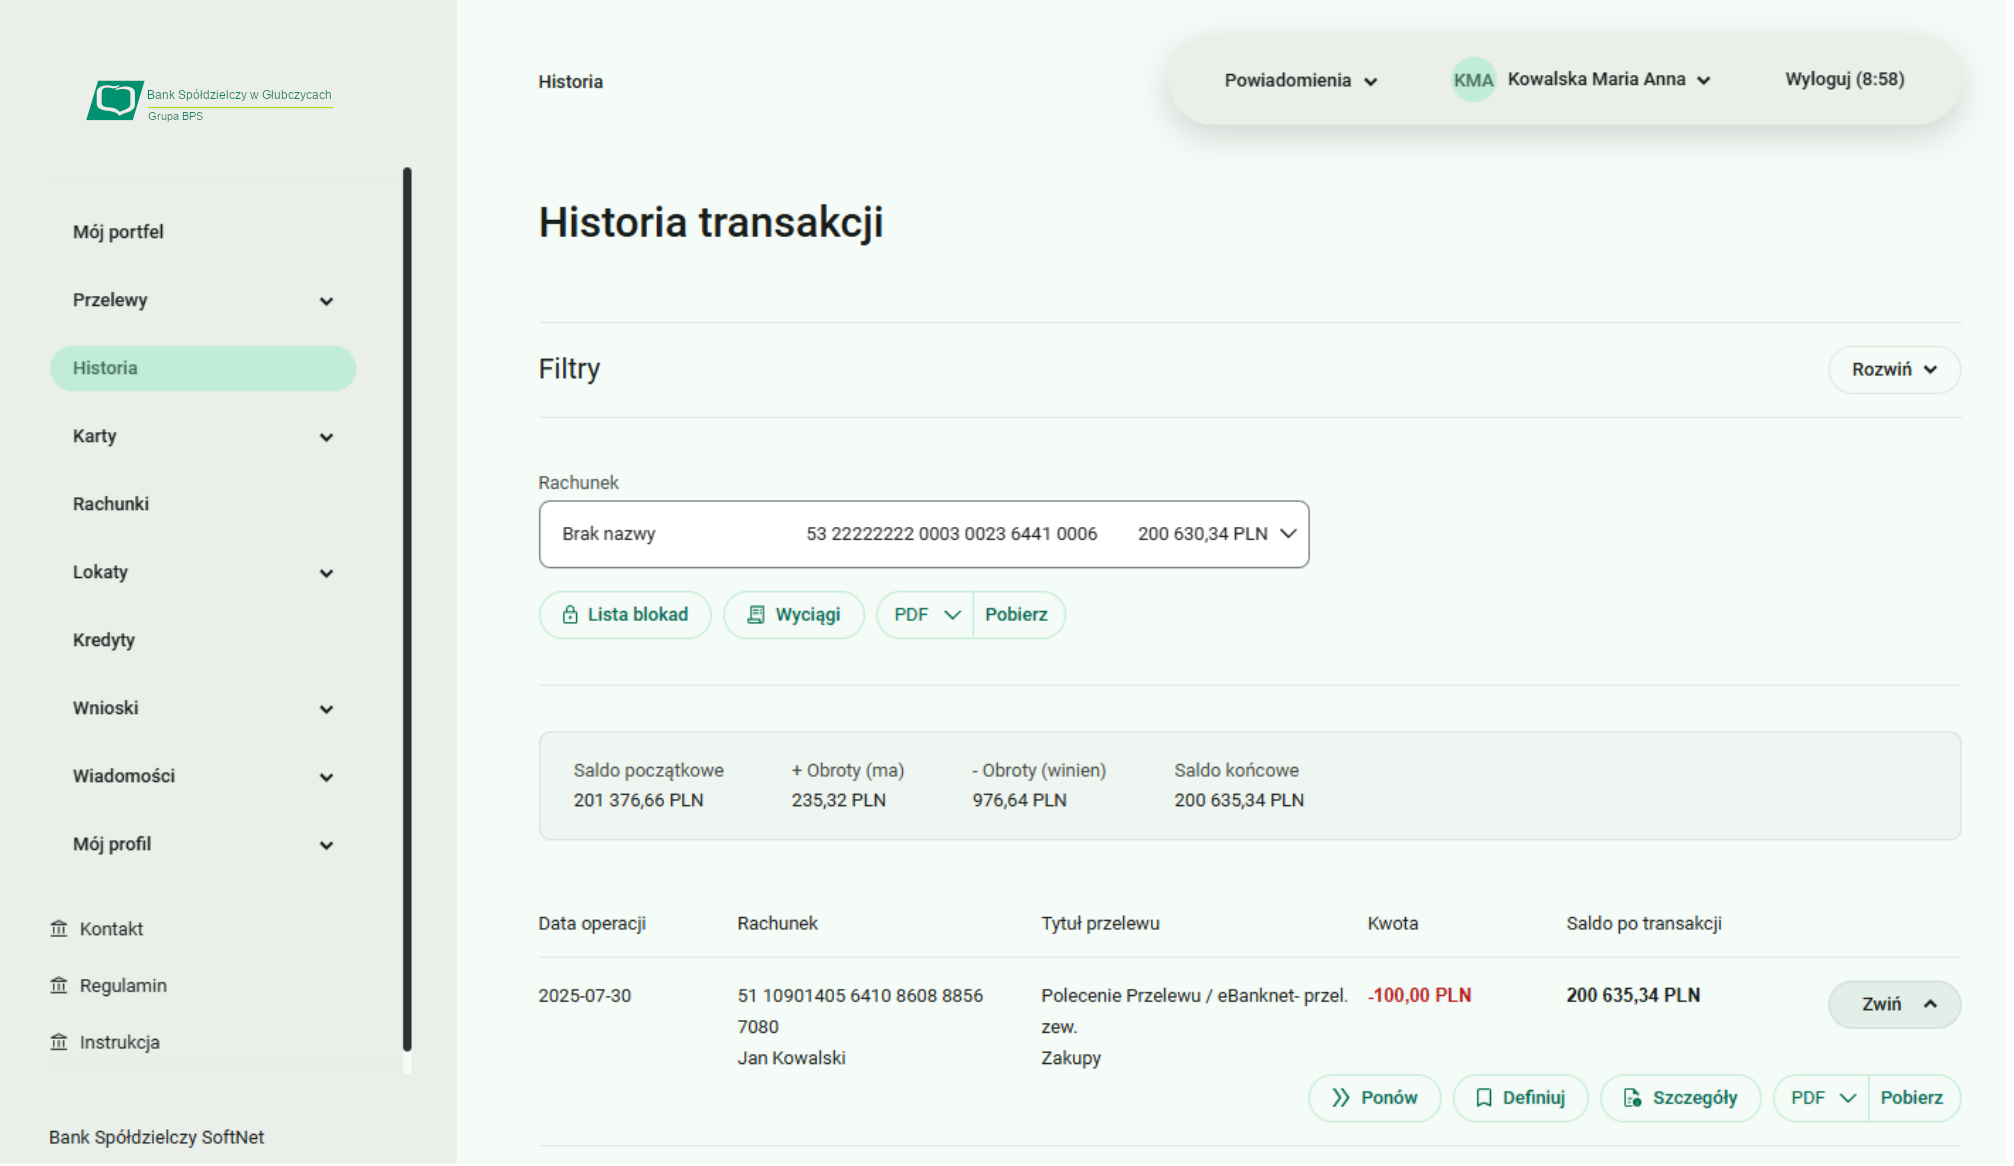
Task: Download the transaction PDF with Pobierz
Action: point(1911,1098)
